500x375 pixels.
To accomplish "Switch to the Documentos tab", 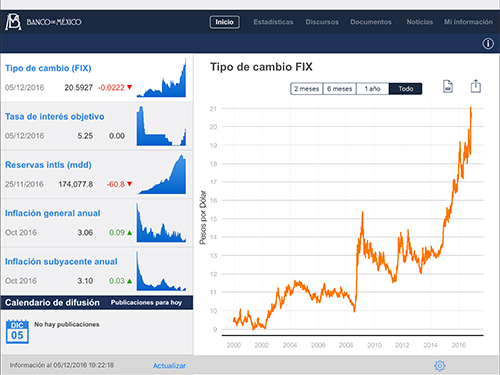I will pyautogui.click(x=371, y=22).
